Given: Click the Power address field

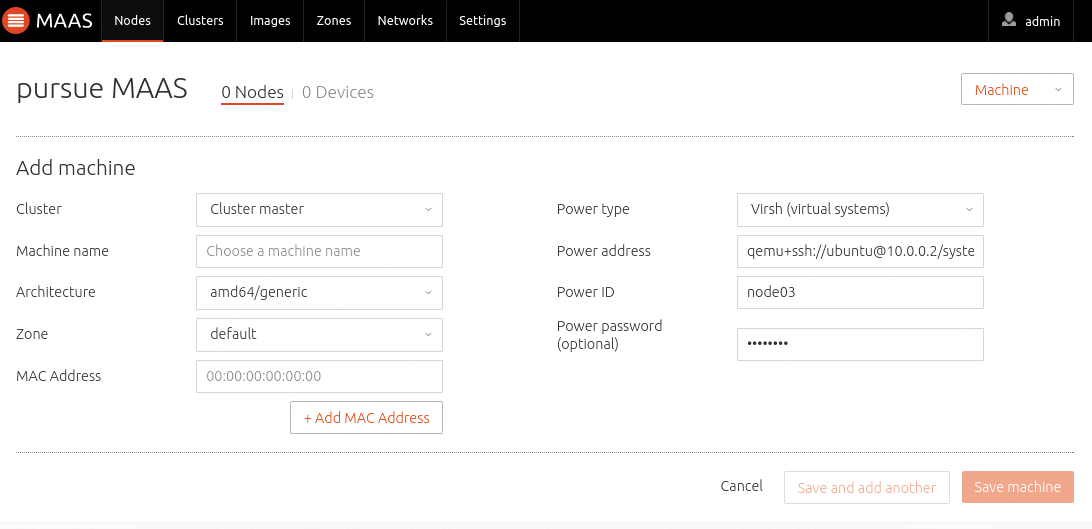Looking at the screenshot, I should click(x=860, y=251).
